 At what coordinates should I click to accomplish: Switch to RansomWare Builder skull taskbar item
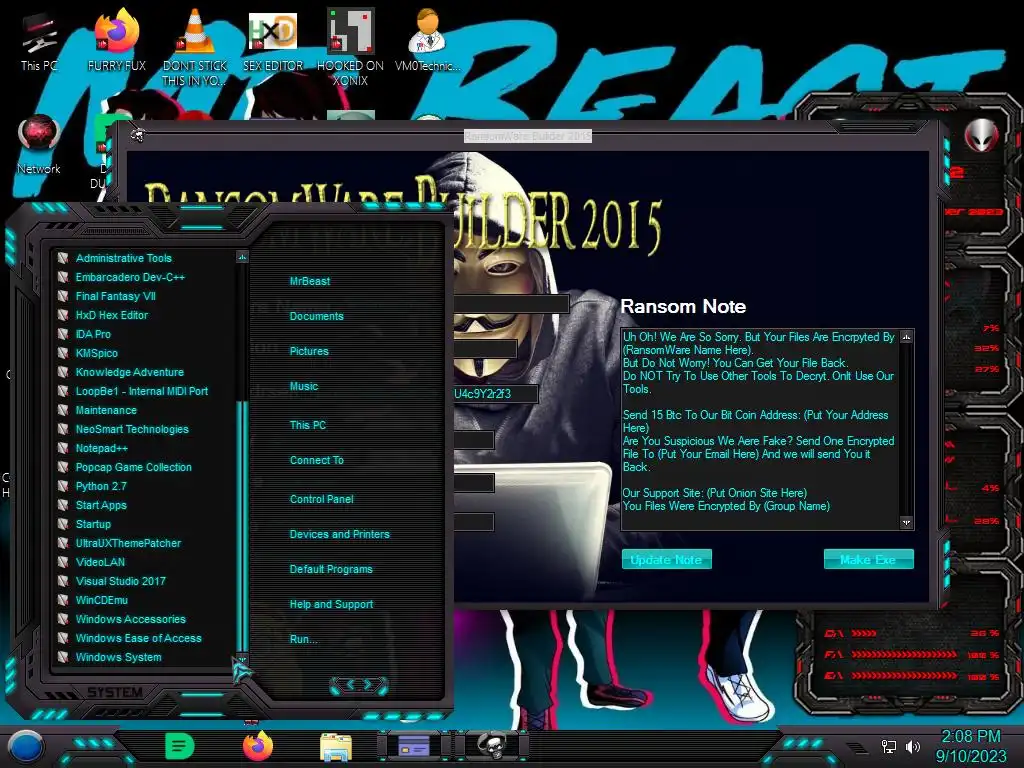click(492, 746)
